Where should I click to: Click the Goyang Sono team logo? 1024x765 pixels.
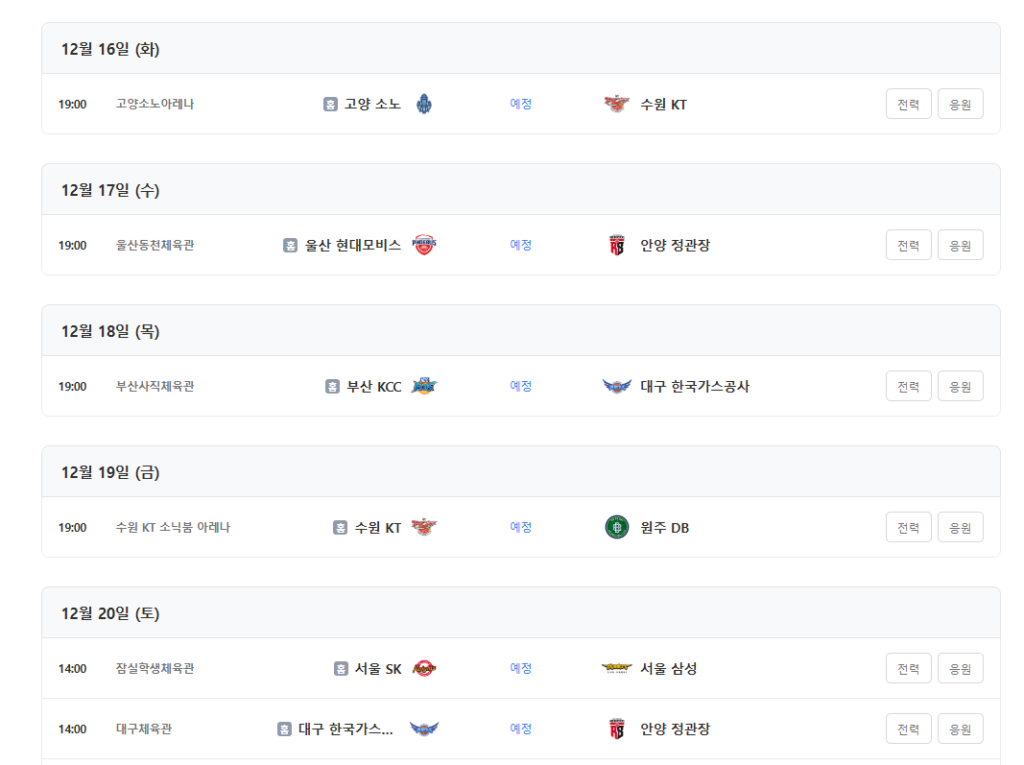point(425,103)
